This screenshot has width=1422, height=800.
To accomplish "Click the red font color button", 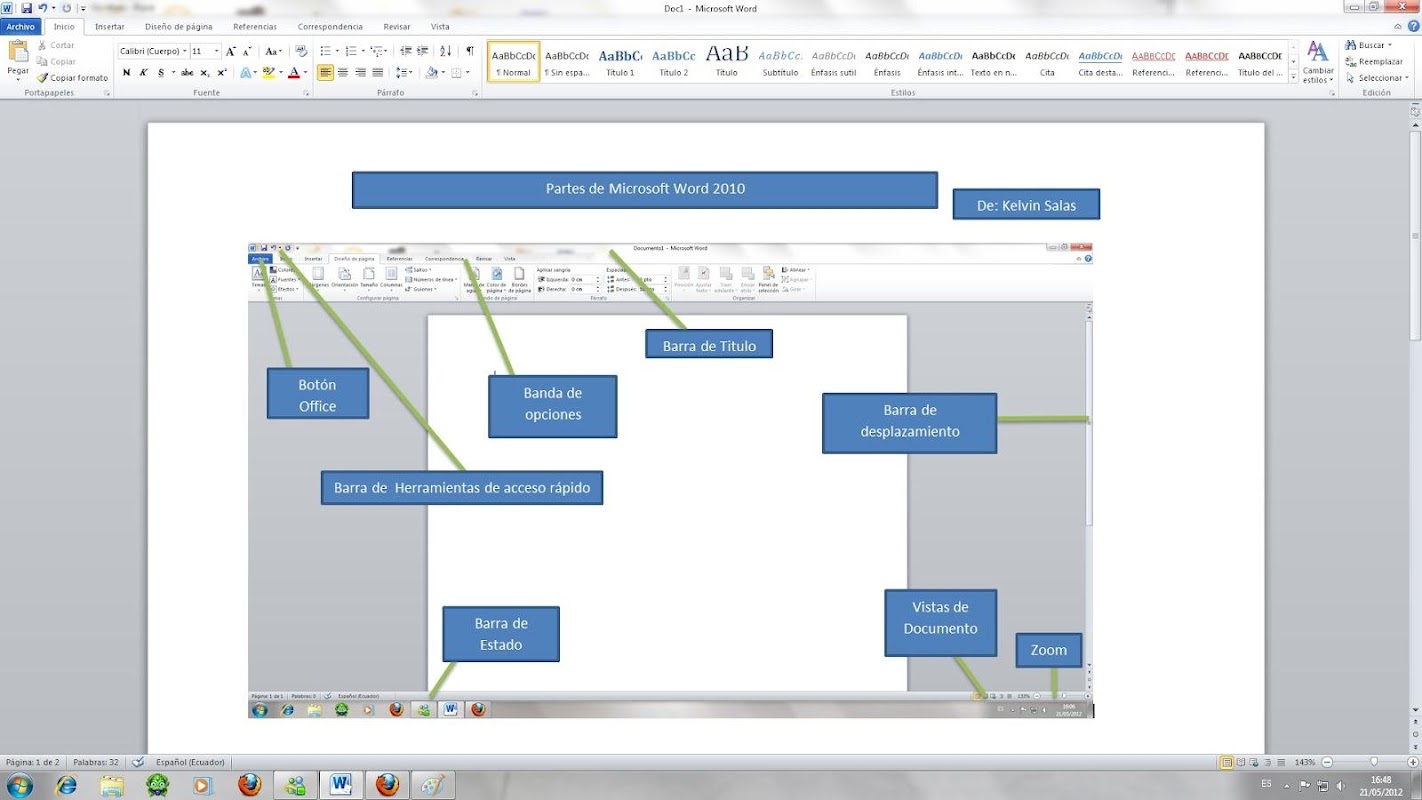I will 294,73.
